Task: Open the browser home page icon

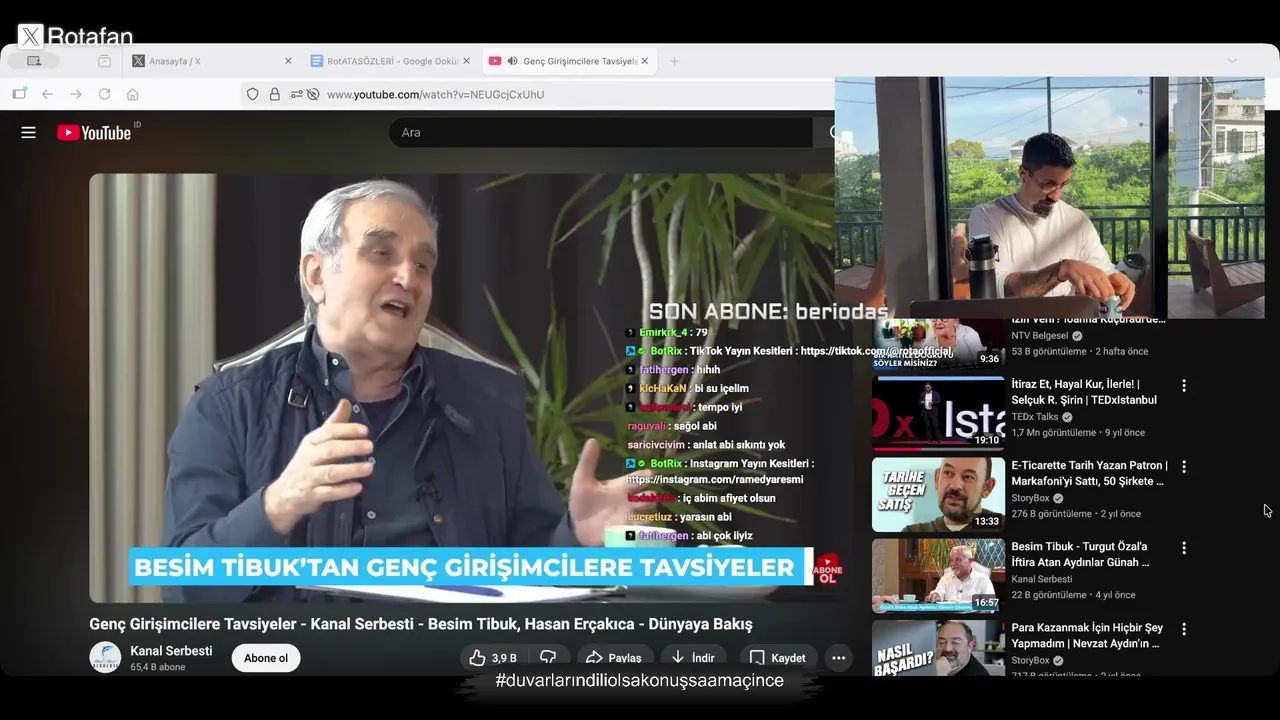Action: (x=132, y=94)
